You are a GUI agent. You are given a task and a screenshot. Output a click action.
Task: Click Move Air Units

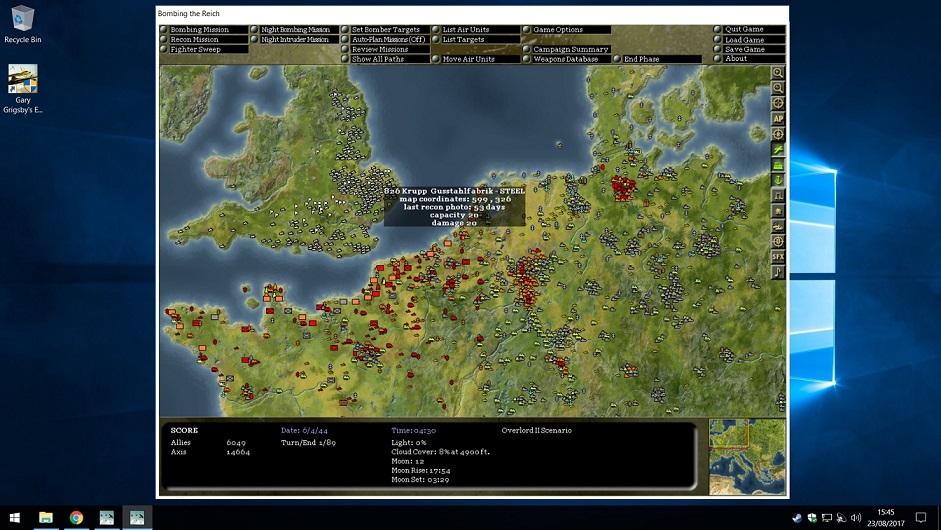click(x=476, y=59)
